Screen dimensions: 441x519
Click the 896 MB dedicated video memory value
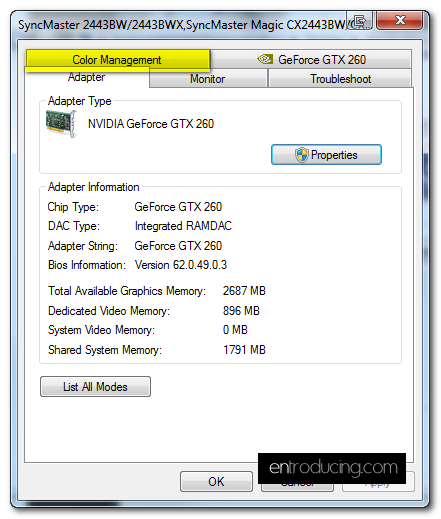pos(241,311)
